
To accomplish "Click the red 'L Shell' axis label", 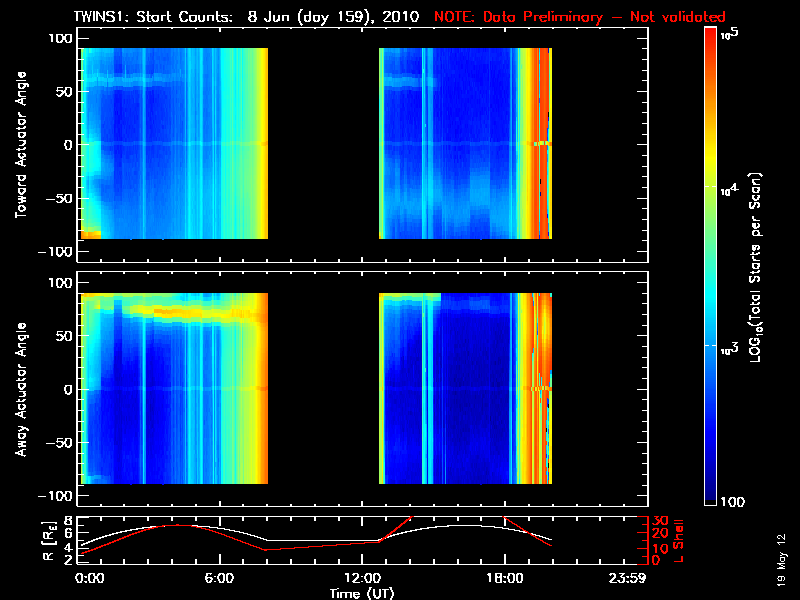I will [678, 541].
